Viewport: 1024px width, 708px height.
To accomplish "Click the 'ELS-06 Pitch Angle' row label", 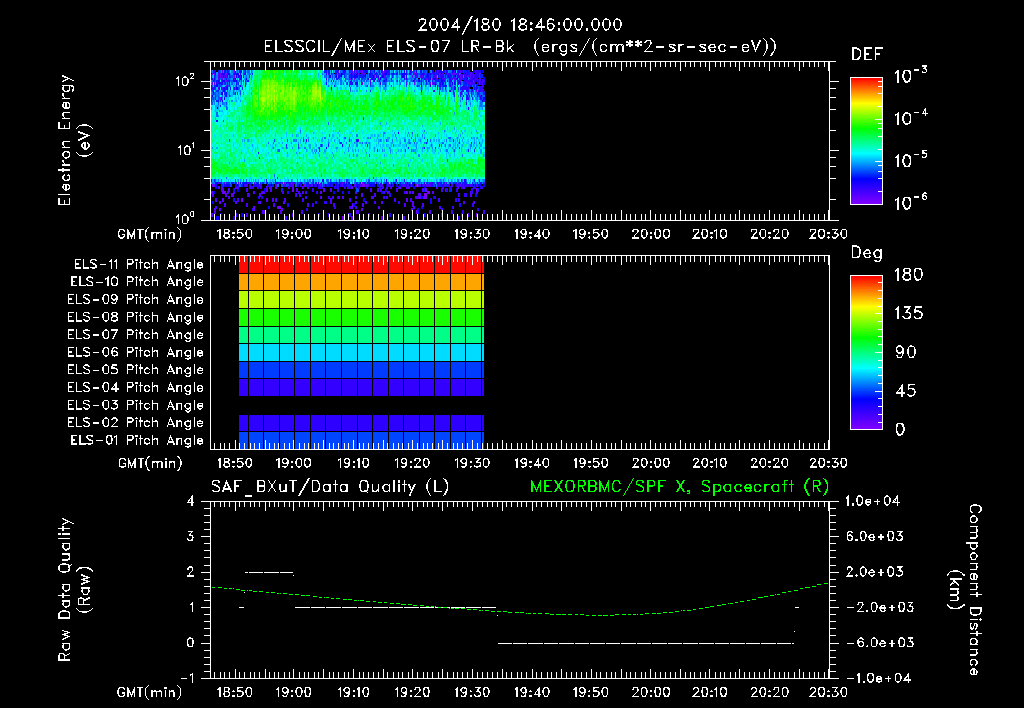I will coord(136,352).
